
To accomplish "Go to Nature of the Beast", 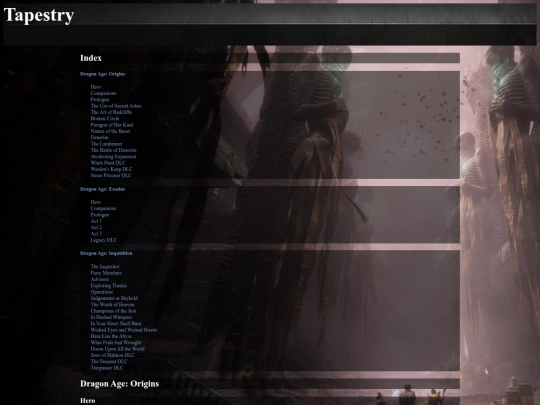I will click(110, 131).
